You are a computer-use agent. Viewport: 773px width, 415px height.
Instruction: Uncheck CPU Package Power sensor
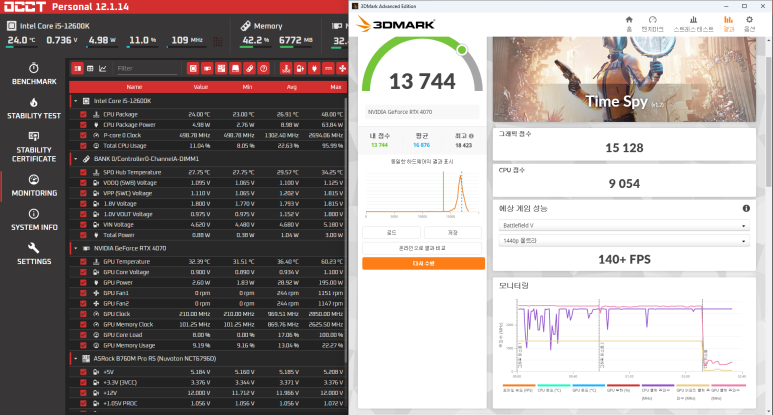tap(83, 125)
